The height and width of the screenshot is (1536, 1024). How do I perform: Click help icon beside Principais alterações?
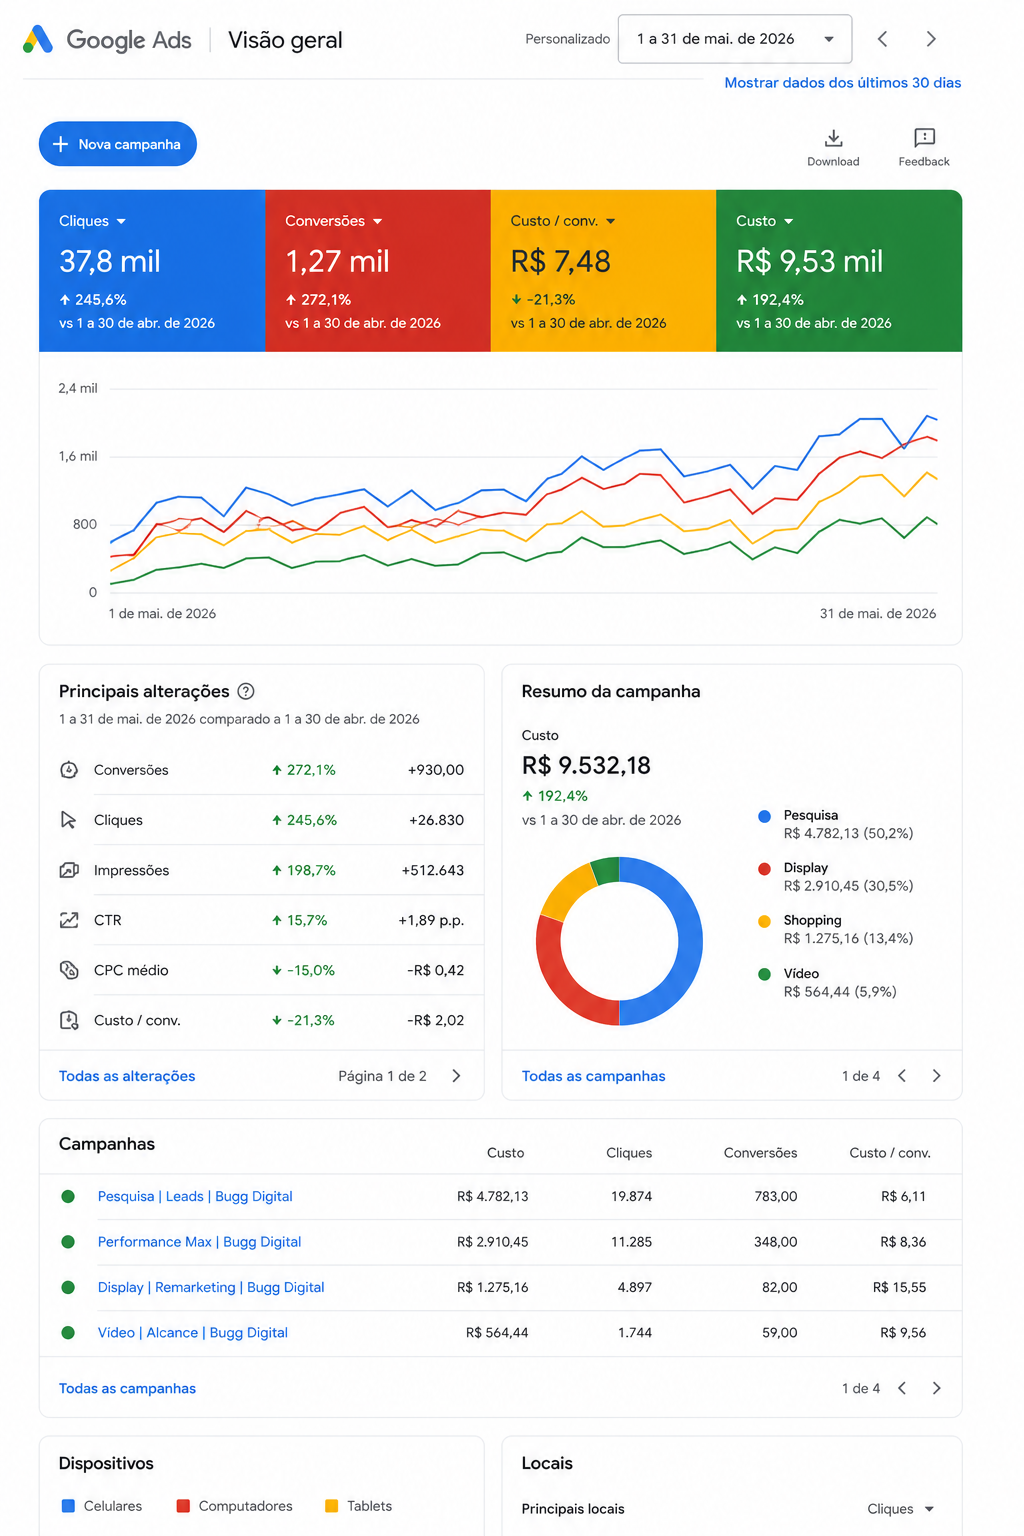coord(246,691)
